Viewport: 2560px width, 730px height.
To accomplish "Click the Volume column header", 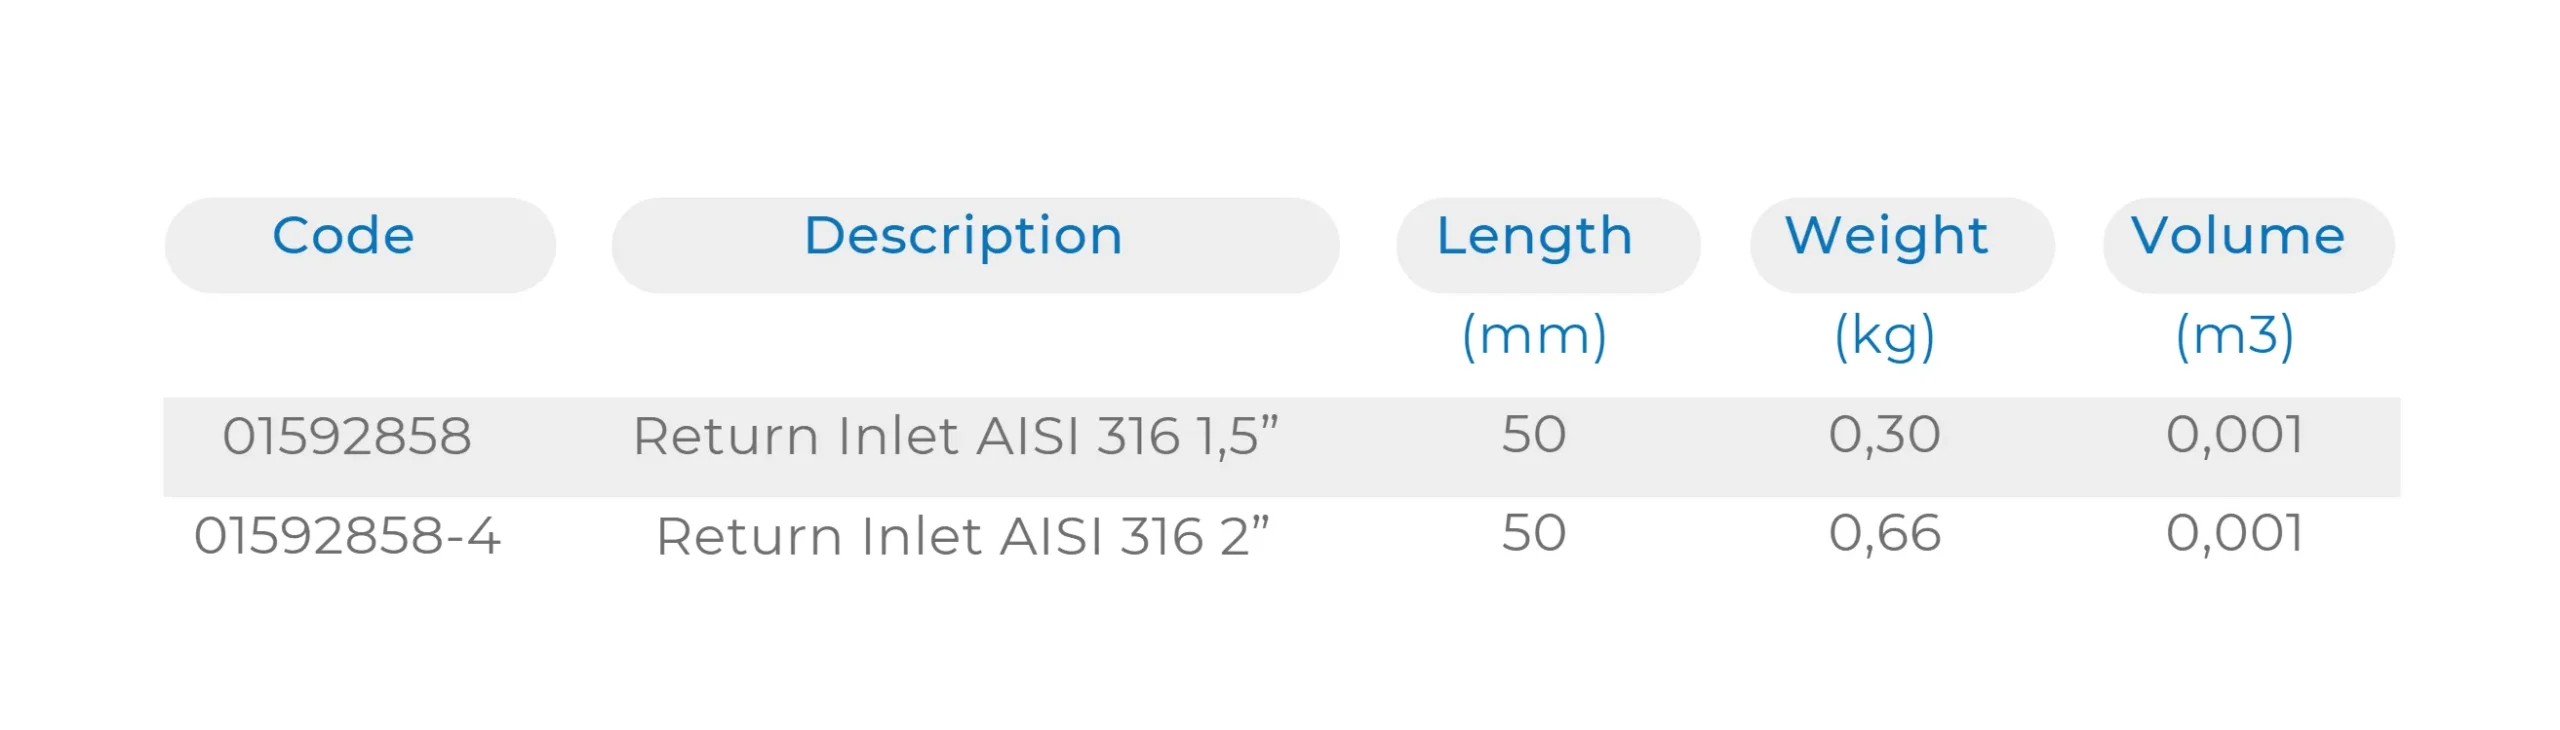I will pyautogui.click(x=2237, y=237).
